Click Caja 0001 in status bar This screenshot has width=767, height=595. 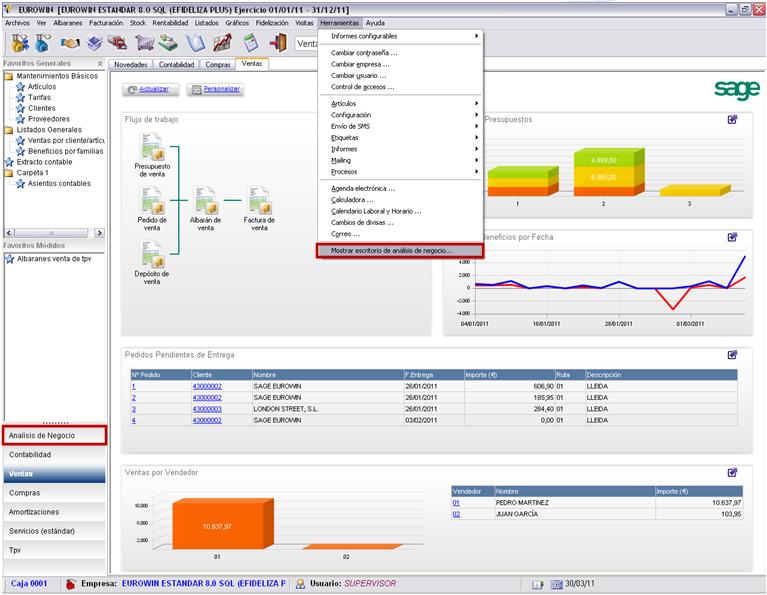pos(29,584)
